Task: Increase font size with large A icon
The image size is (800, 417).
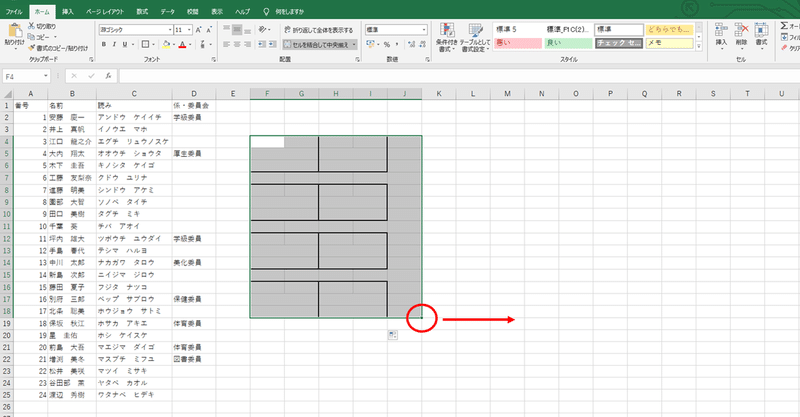Action: tap(198, 30)
